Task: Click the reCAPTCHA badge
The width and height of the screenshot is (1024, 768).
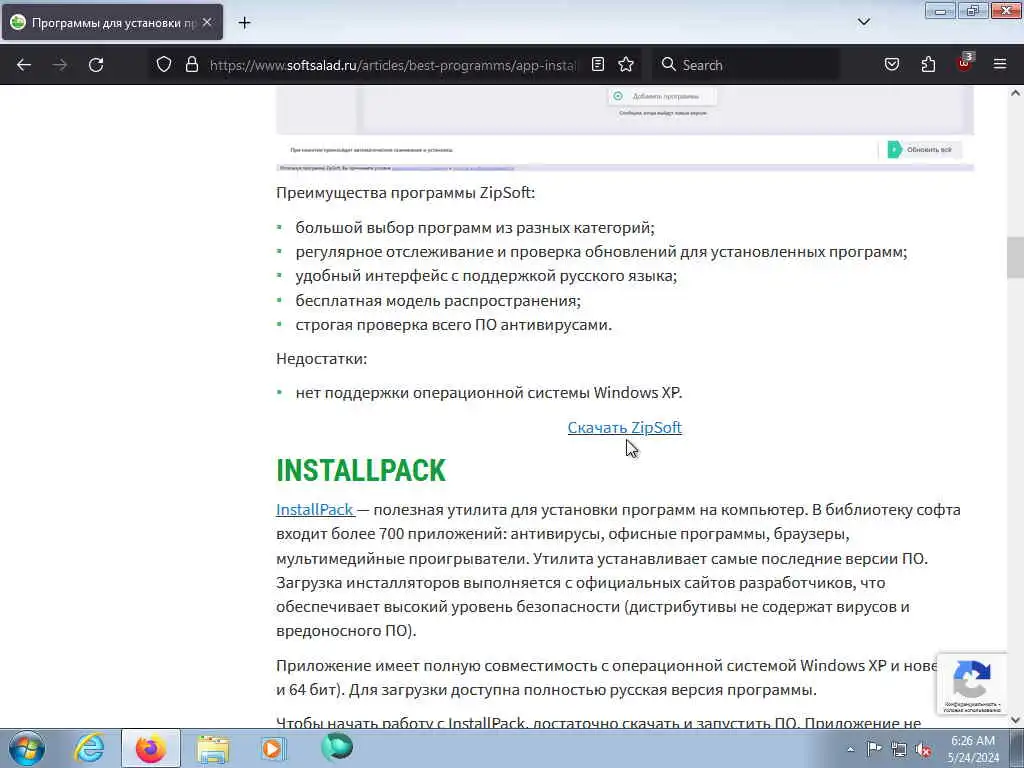Action: 972,684
